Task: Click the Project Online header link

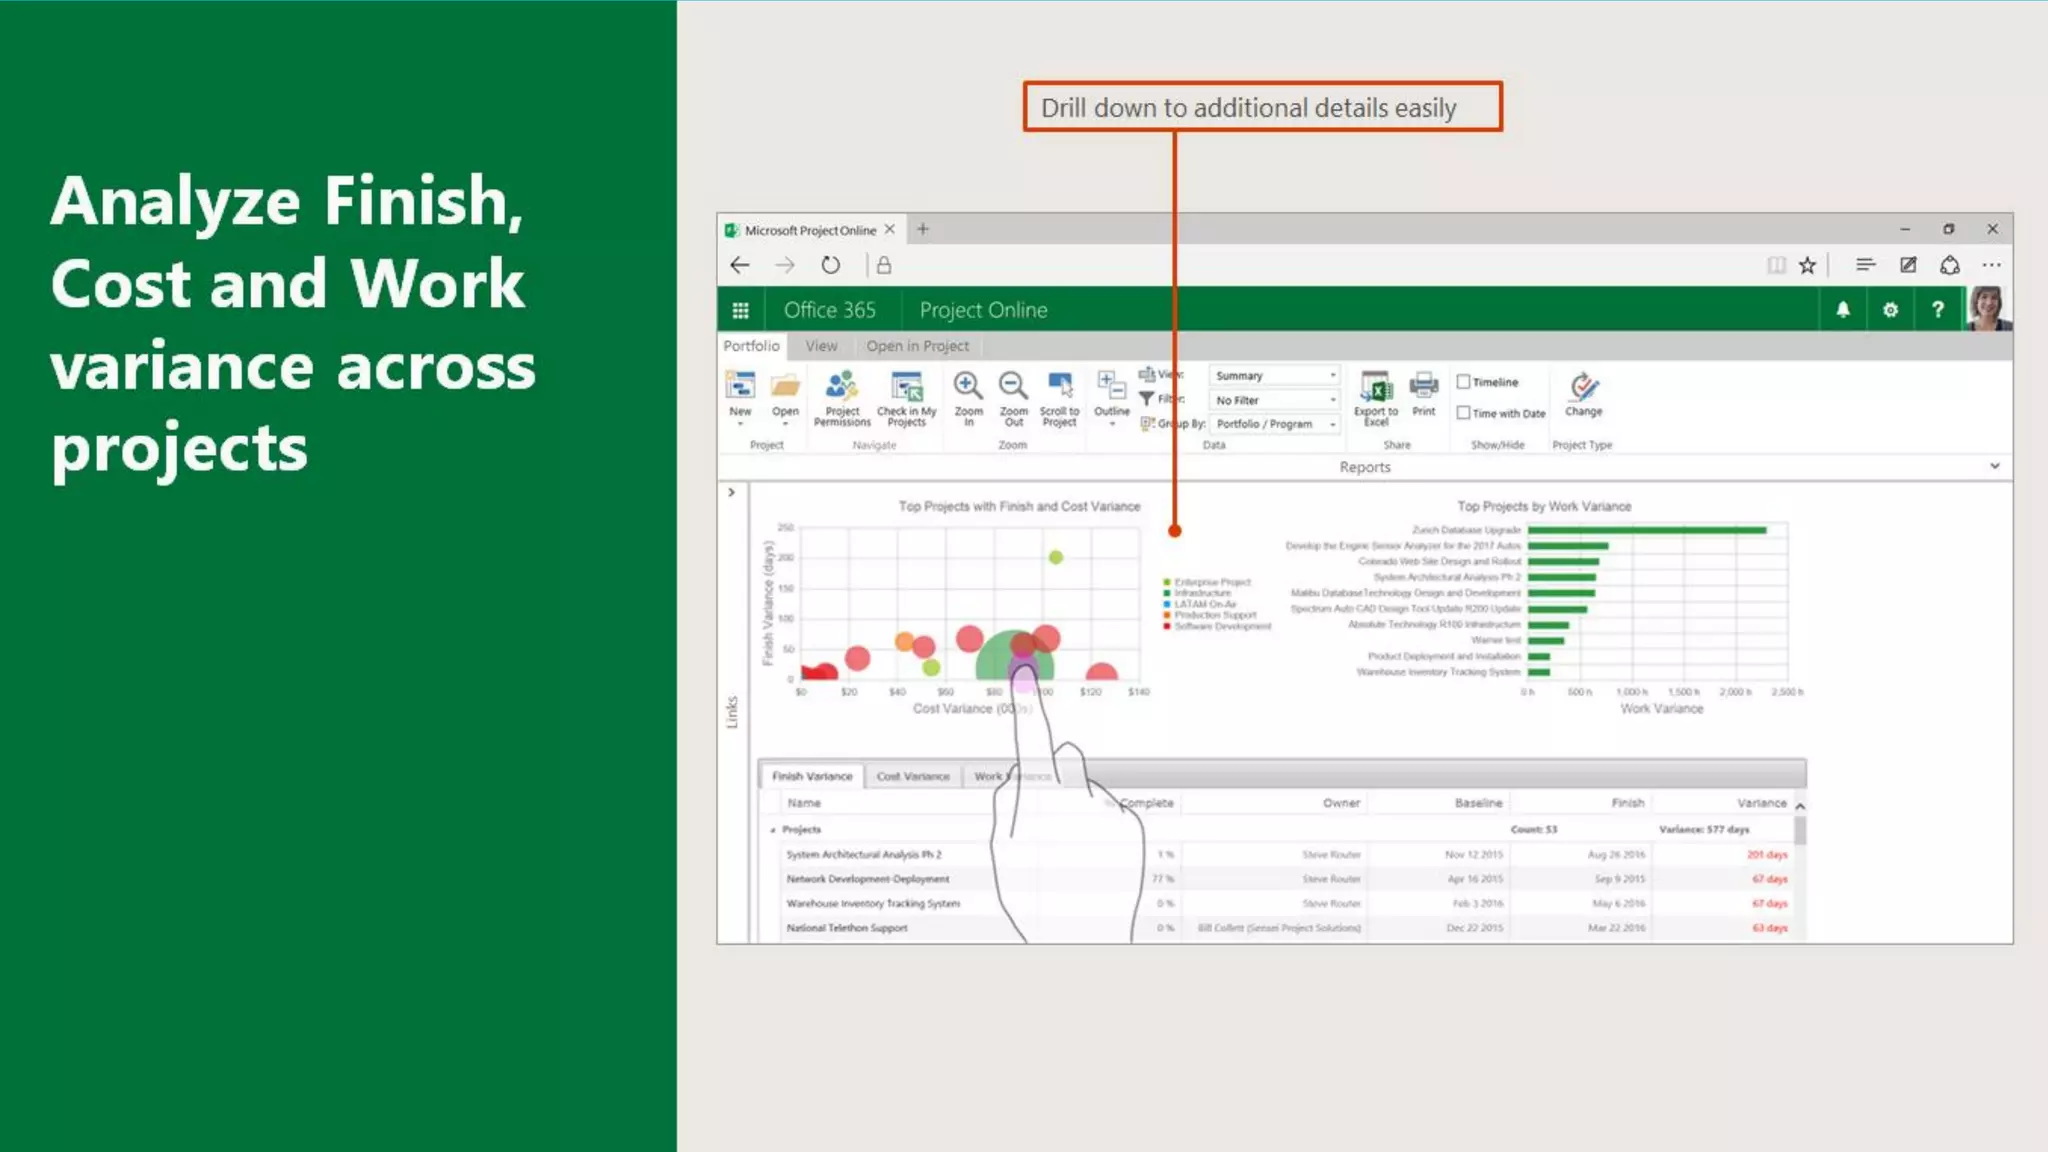Action: coord(983,310)
